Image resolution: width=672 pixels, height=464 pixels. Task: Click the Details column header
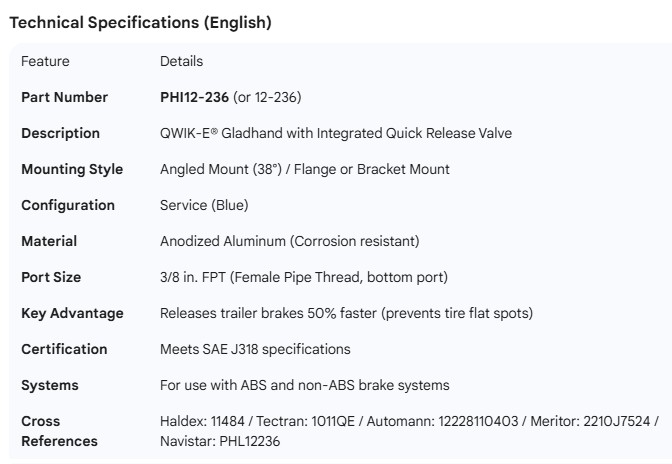tap(181, 61)
